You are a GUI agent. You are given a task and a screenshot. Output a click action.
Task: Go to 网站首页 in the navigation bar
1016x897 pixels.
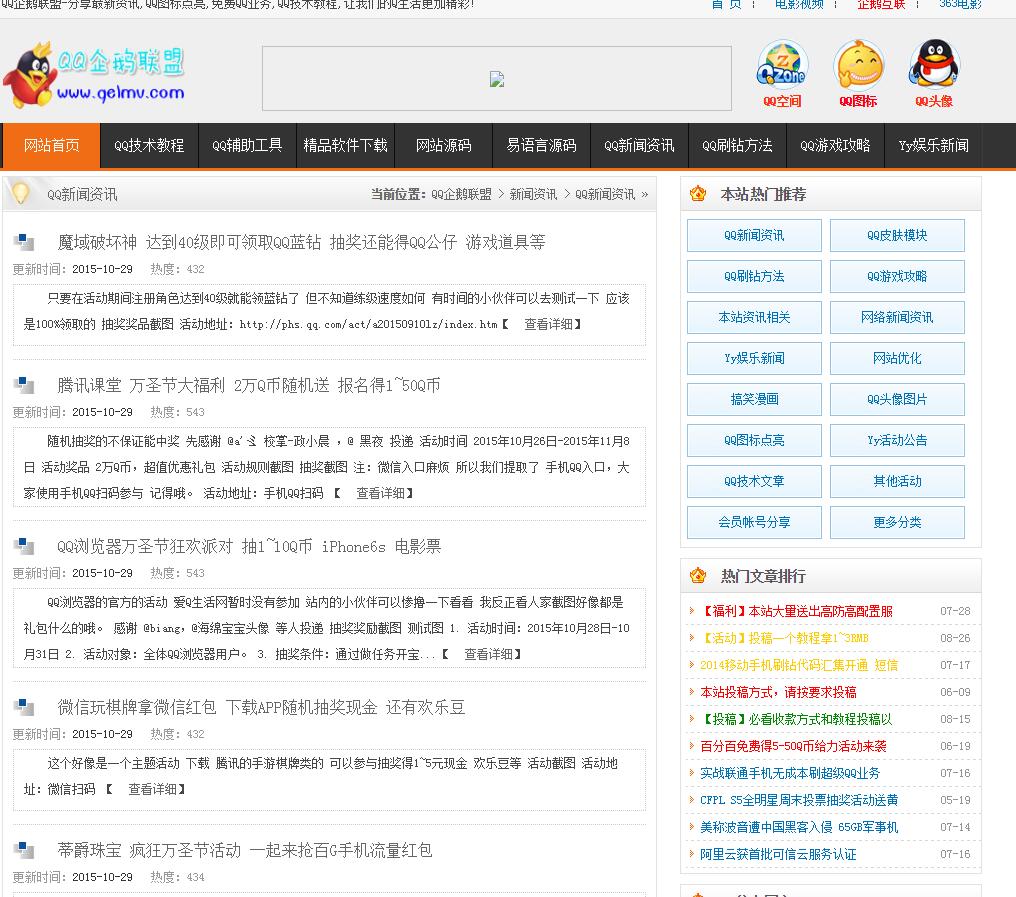52,145
